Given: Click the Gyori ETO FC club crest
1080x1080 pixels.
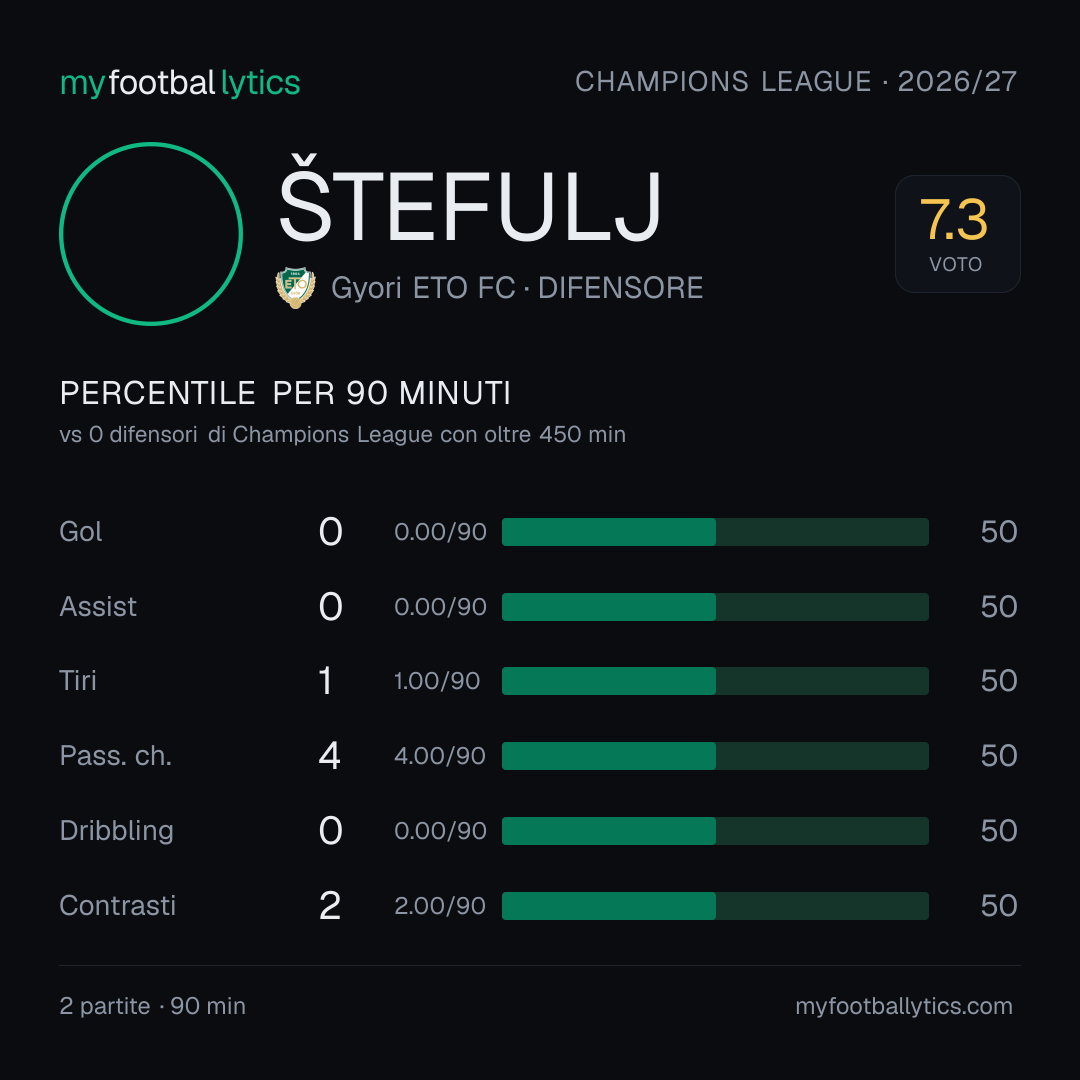Looking at the screenshot, I should click(x=295, y=288).
